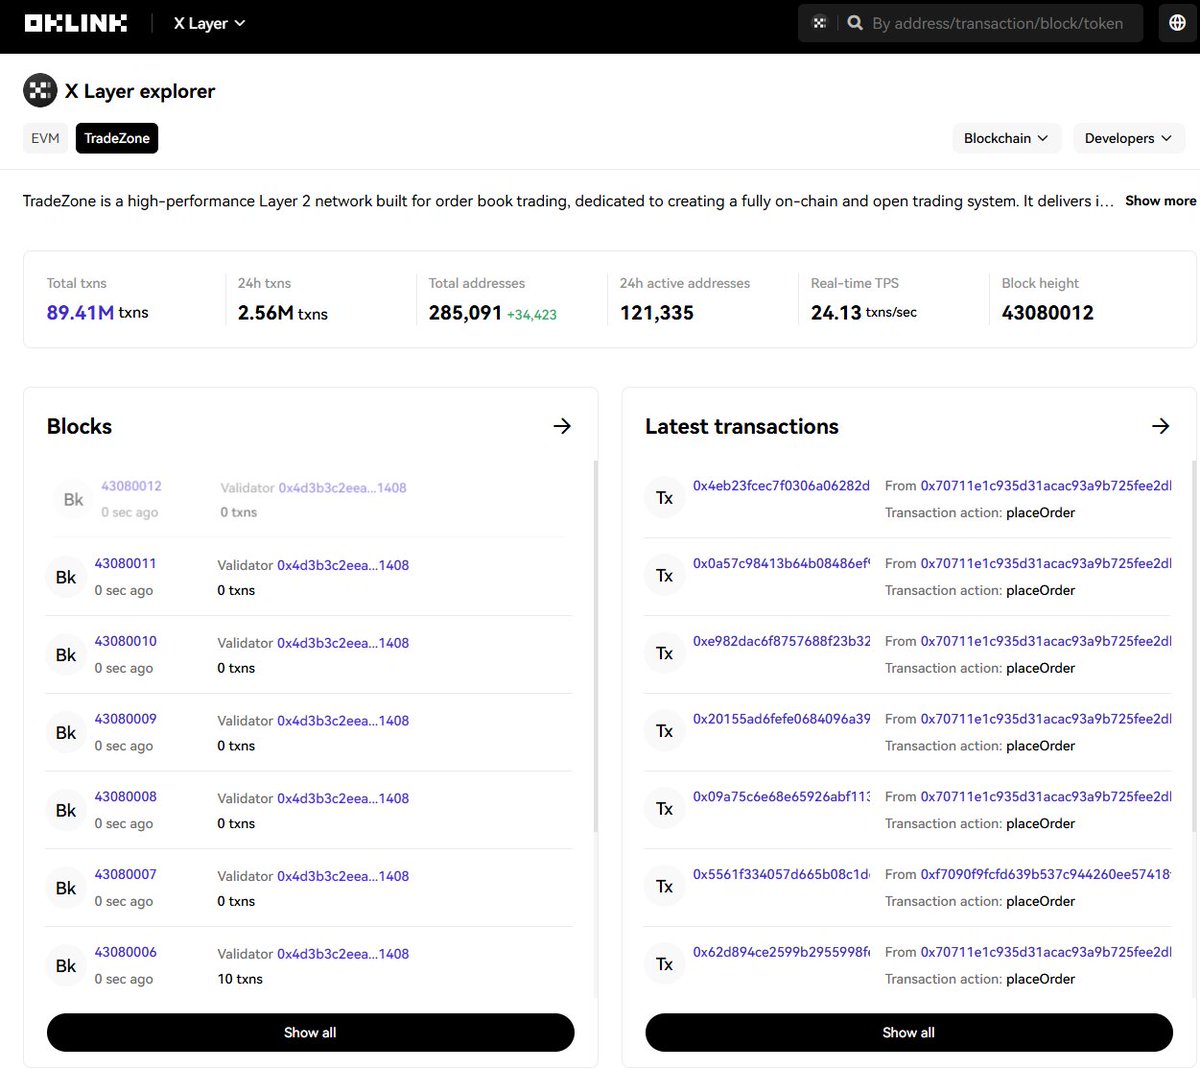Open block 43080009 link

tap(125, 719)
